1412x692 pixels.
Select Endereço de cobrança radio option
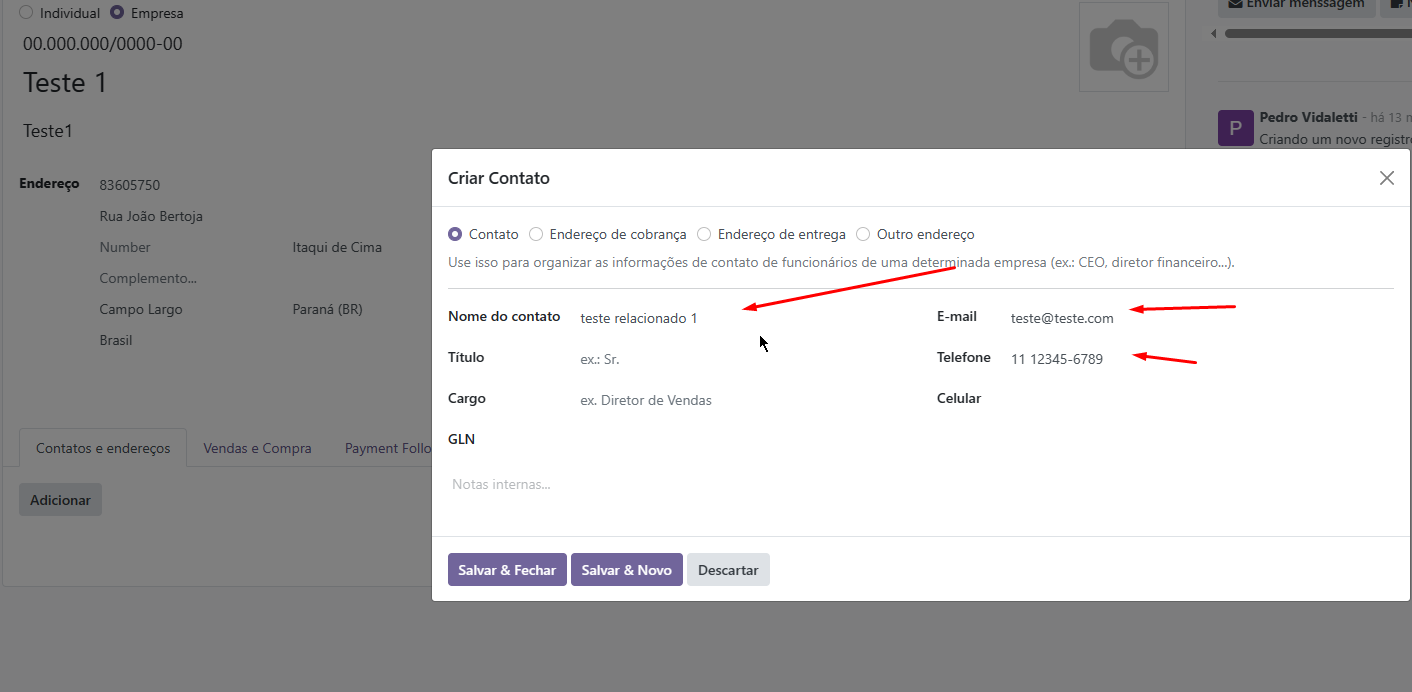point(536,234)
